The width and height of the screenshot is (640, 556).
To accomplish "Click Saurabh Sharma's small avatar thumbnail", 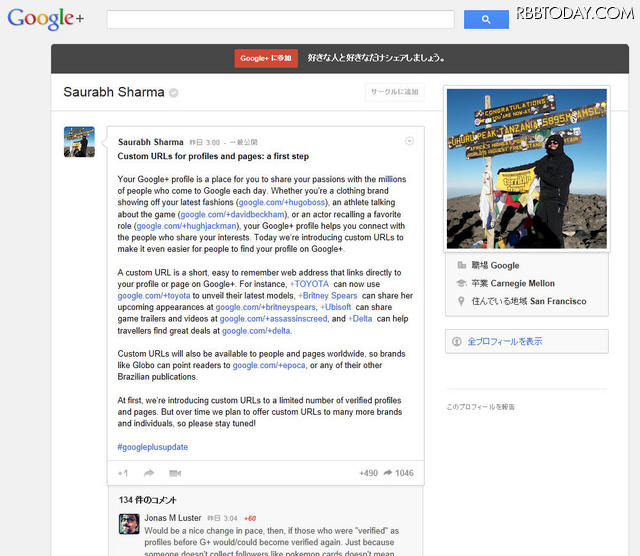I will 79,142.
